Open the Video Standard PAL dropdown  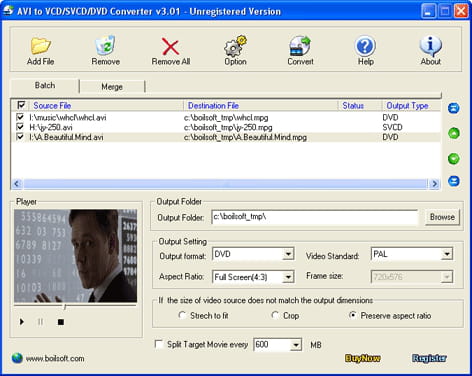point(447,255)
